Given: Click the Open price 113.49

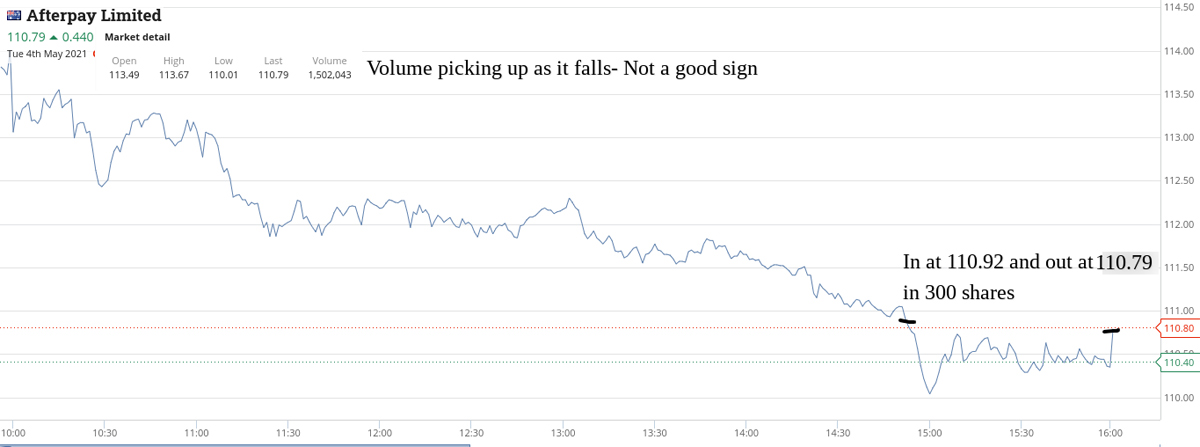Looking at the screenshot, I should (124, 75).
